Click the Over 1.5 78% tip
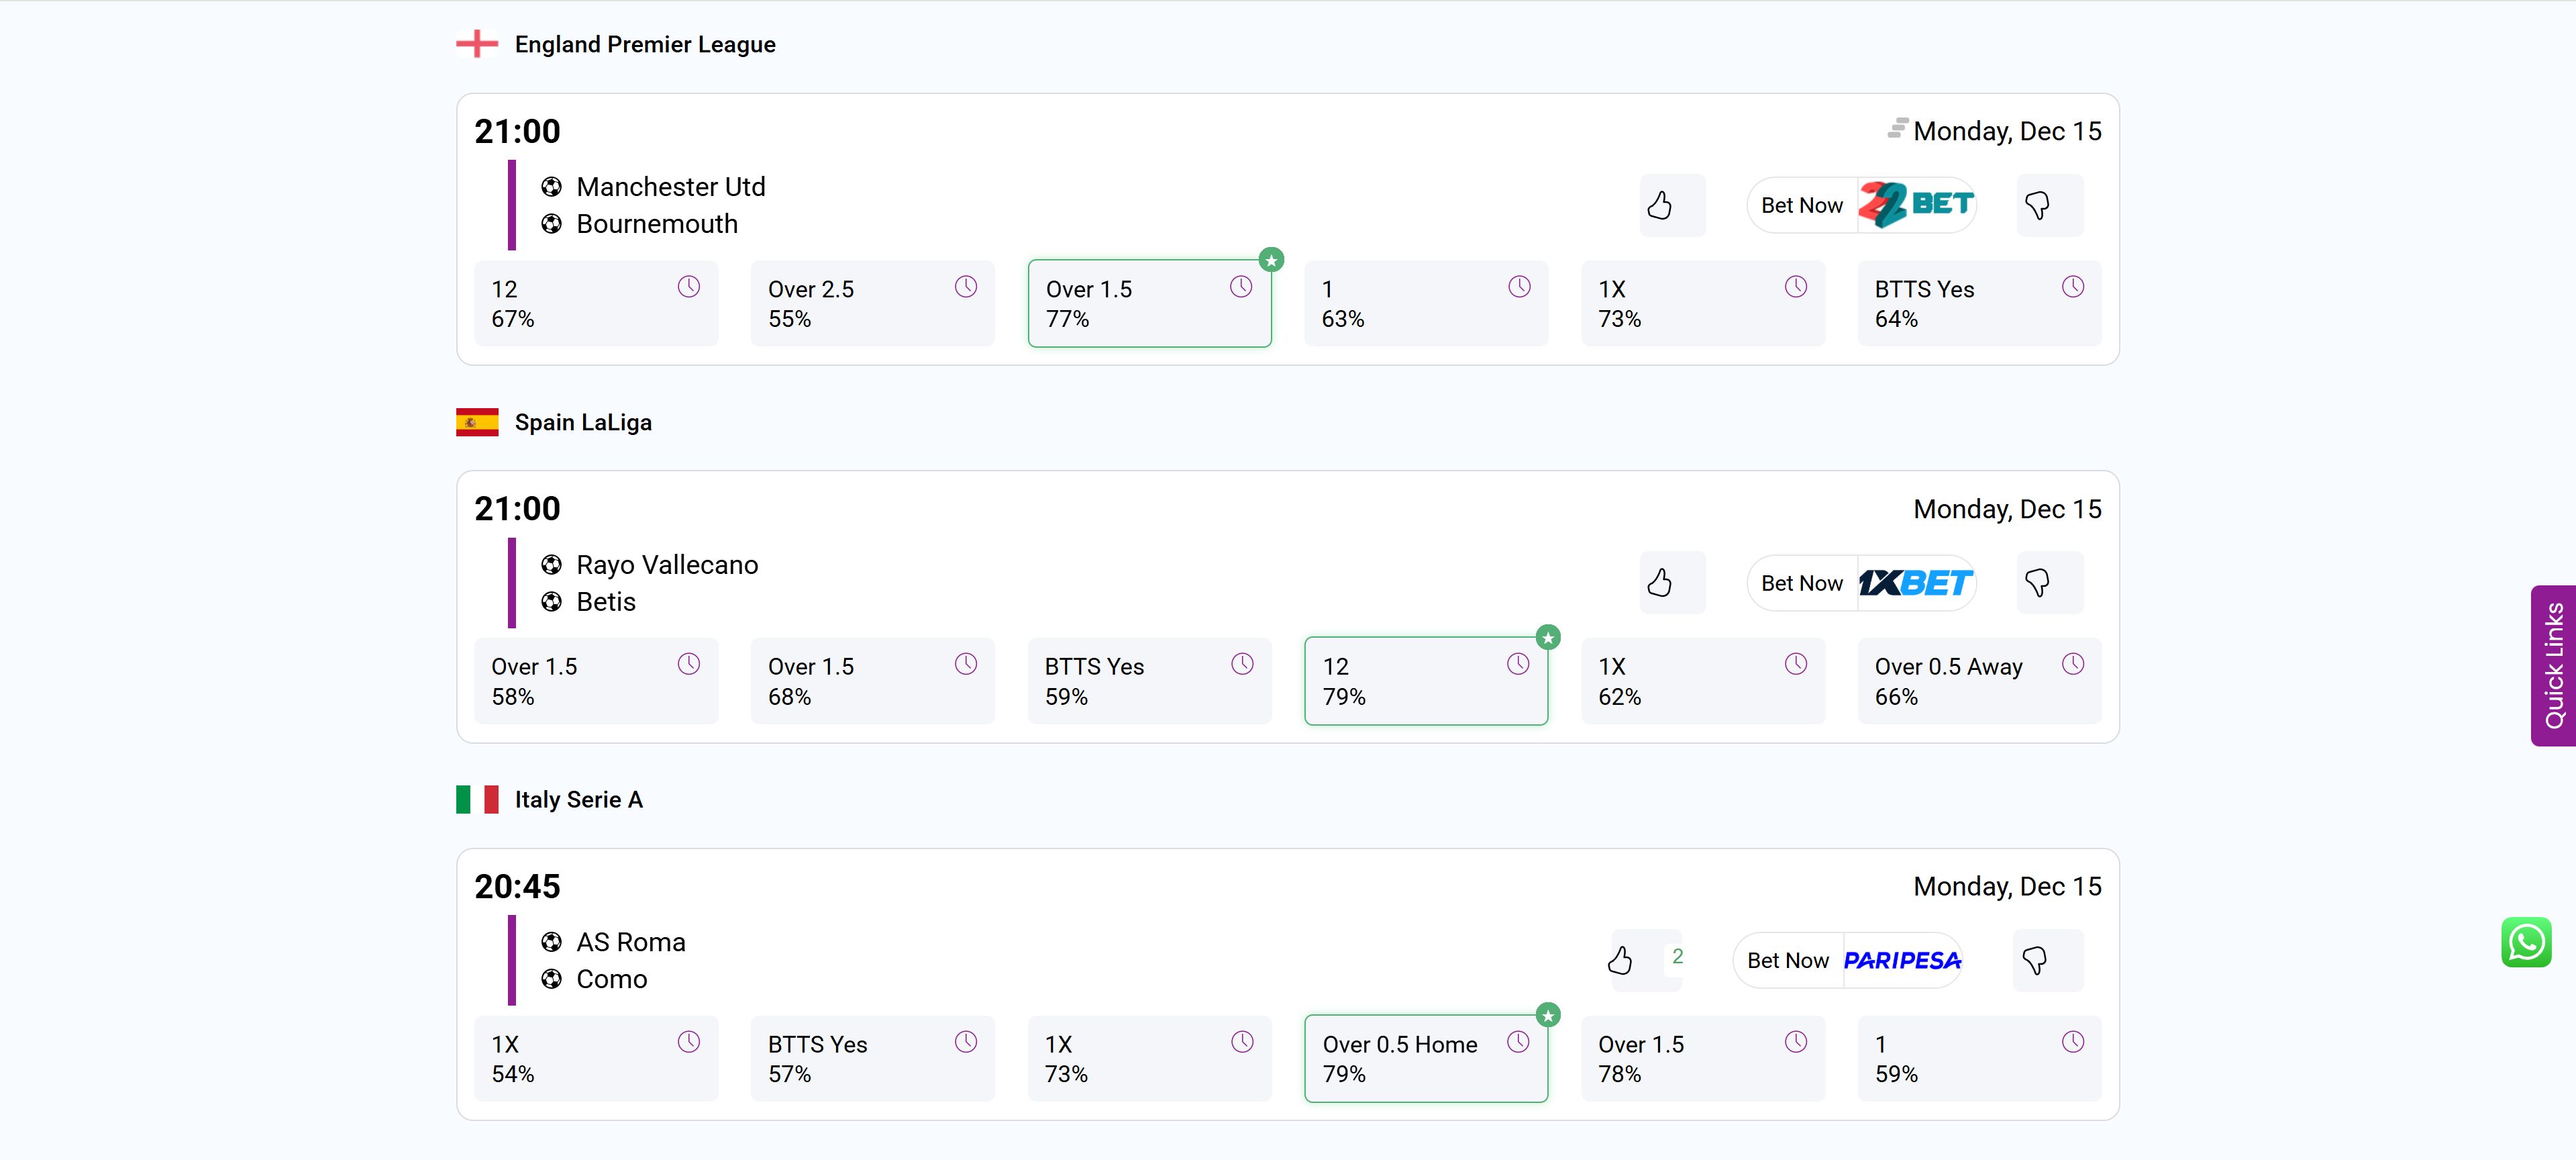 click(x=1702, y=1059)
